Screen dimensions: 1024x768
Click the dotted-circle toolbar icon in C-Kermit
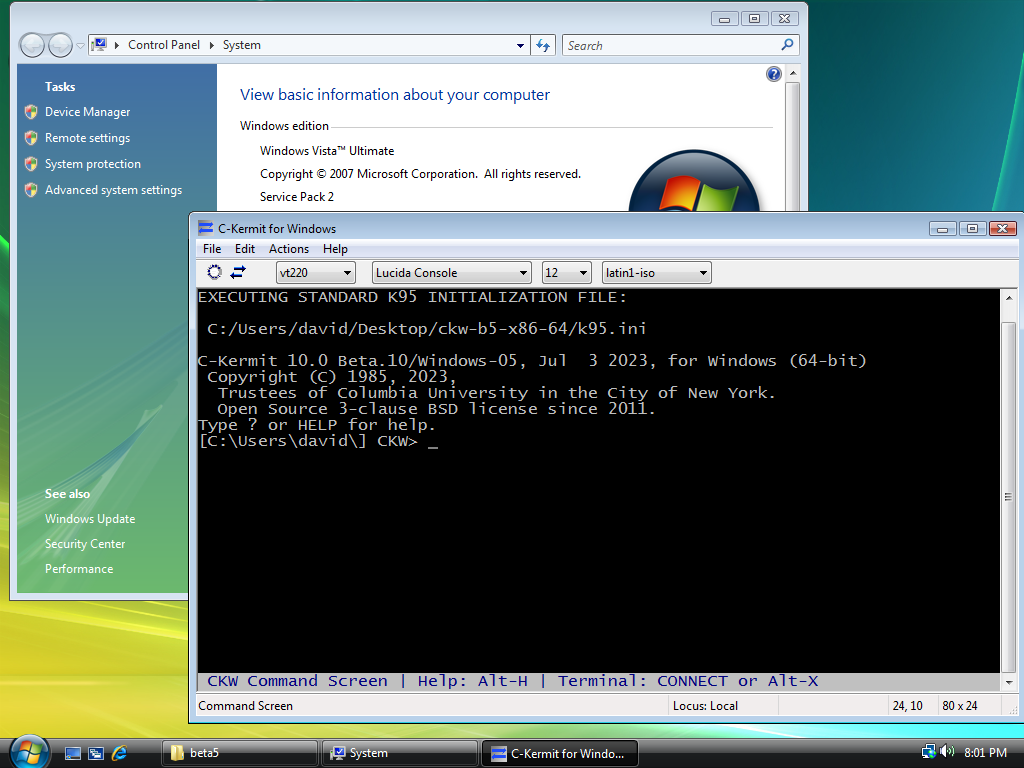pos(214,272)
